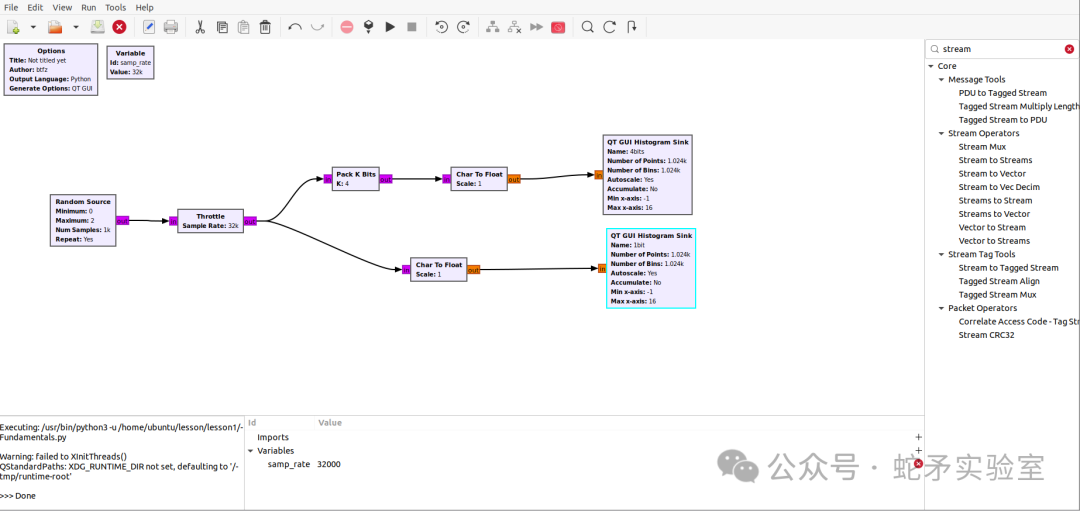Screen dimensions: 1080x511
Task: Disable the selected block
Action: (x=515, y=27)
